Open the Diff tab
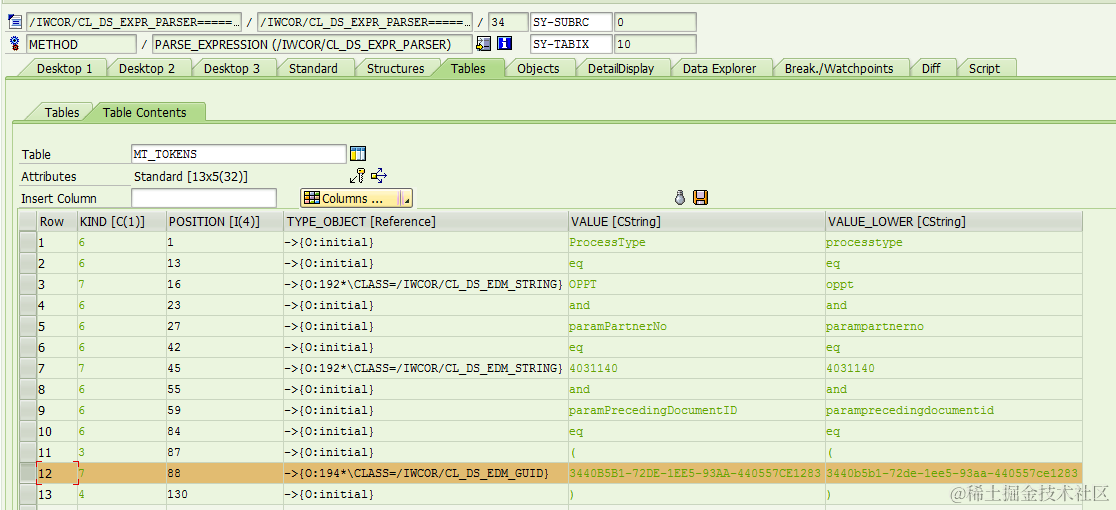This screenshot has width=1116, height=510. coord(931,68)
